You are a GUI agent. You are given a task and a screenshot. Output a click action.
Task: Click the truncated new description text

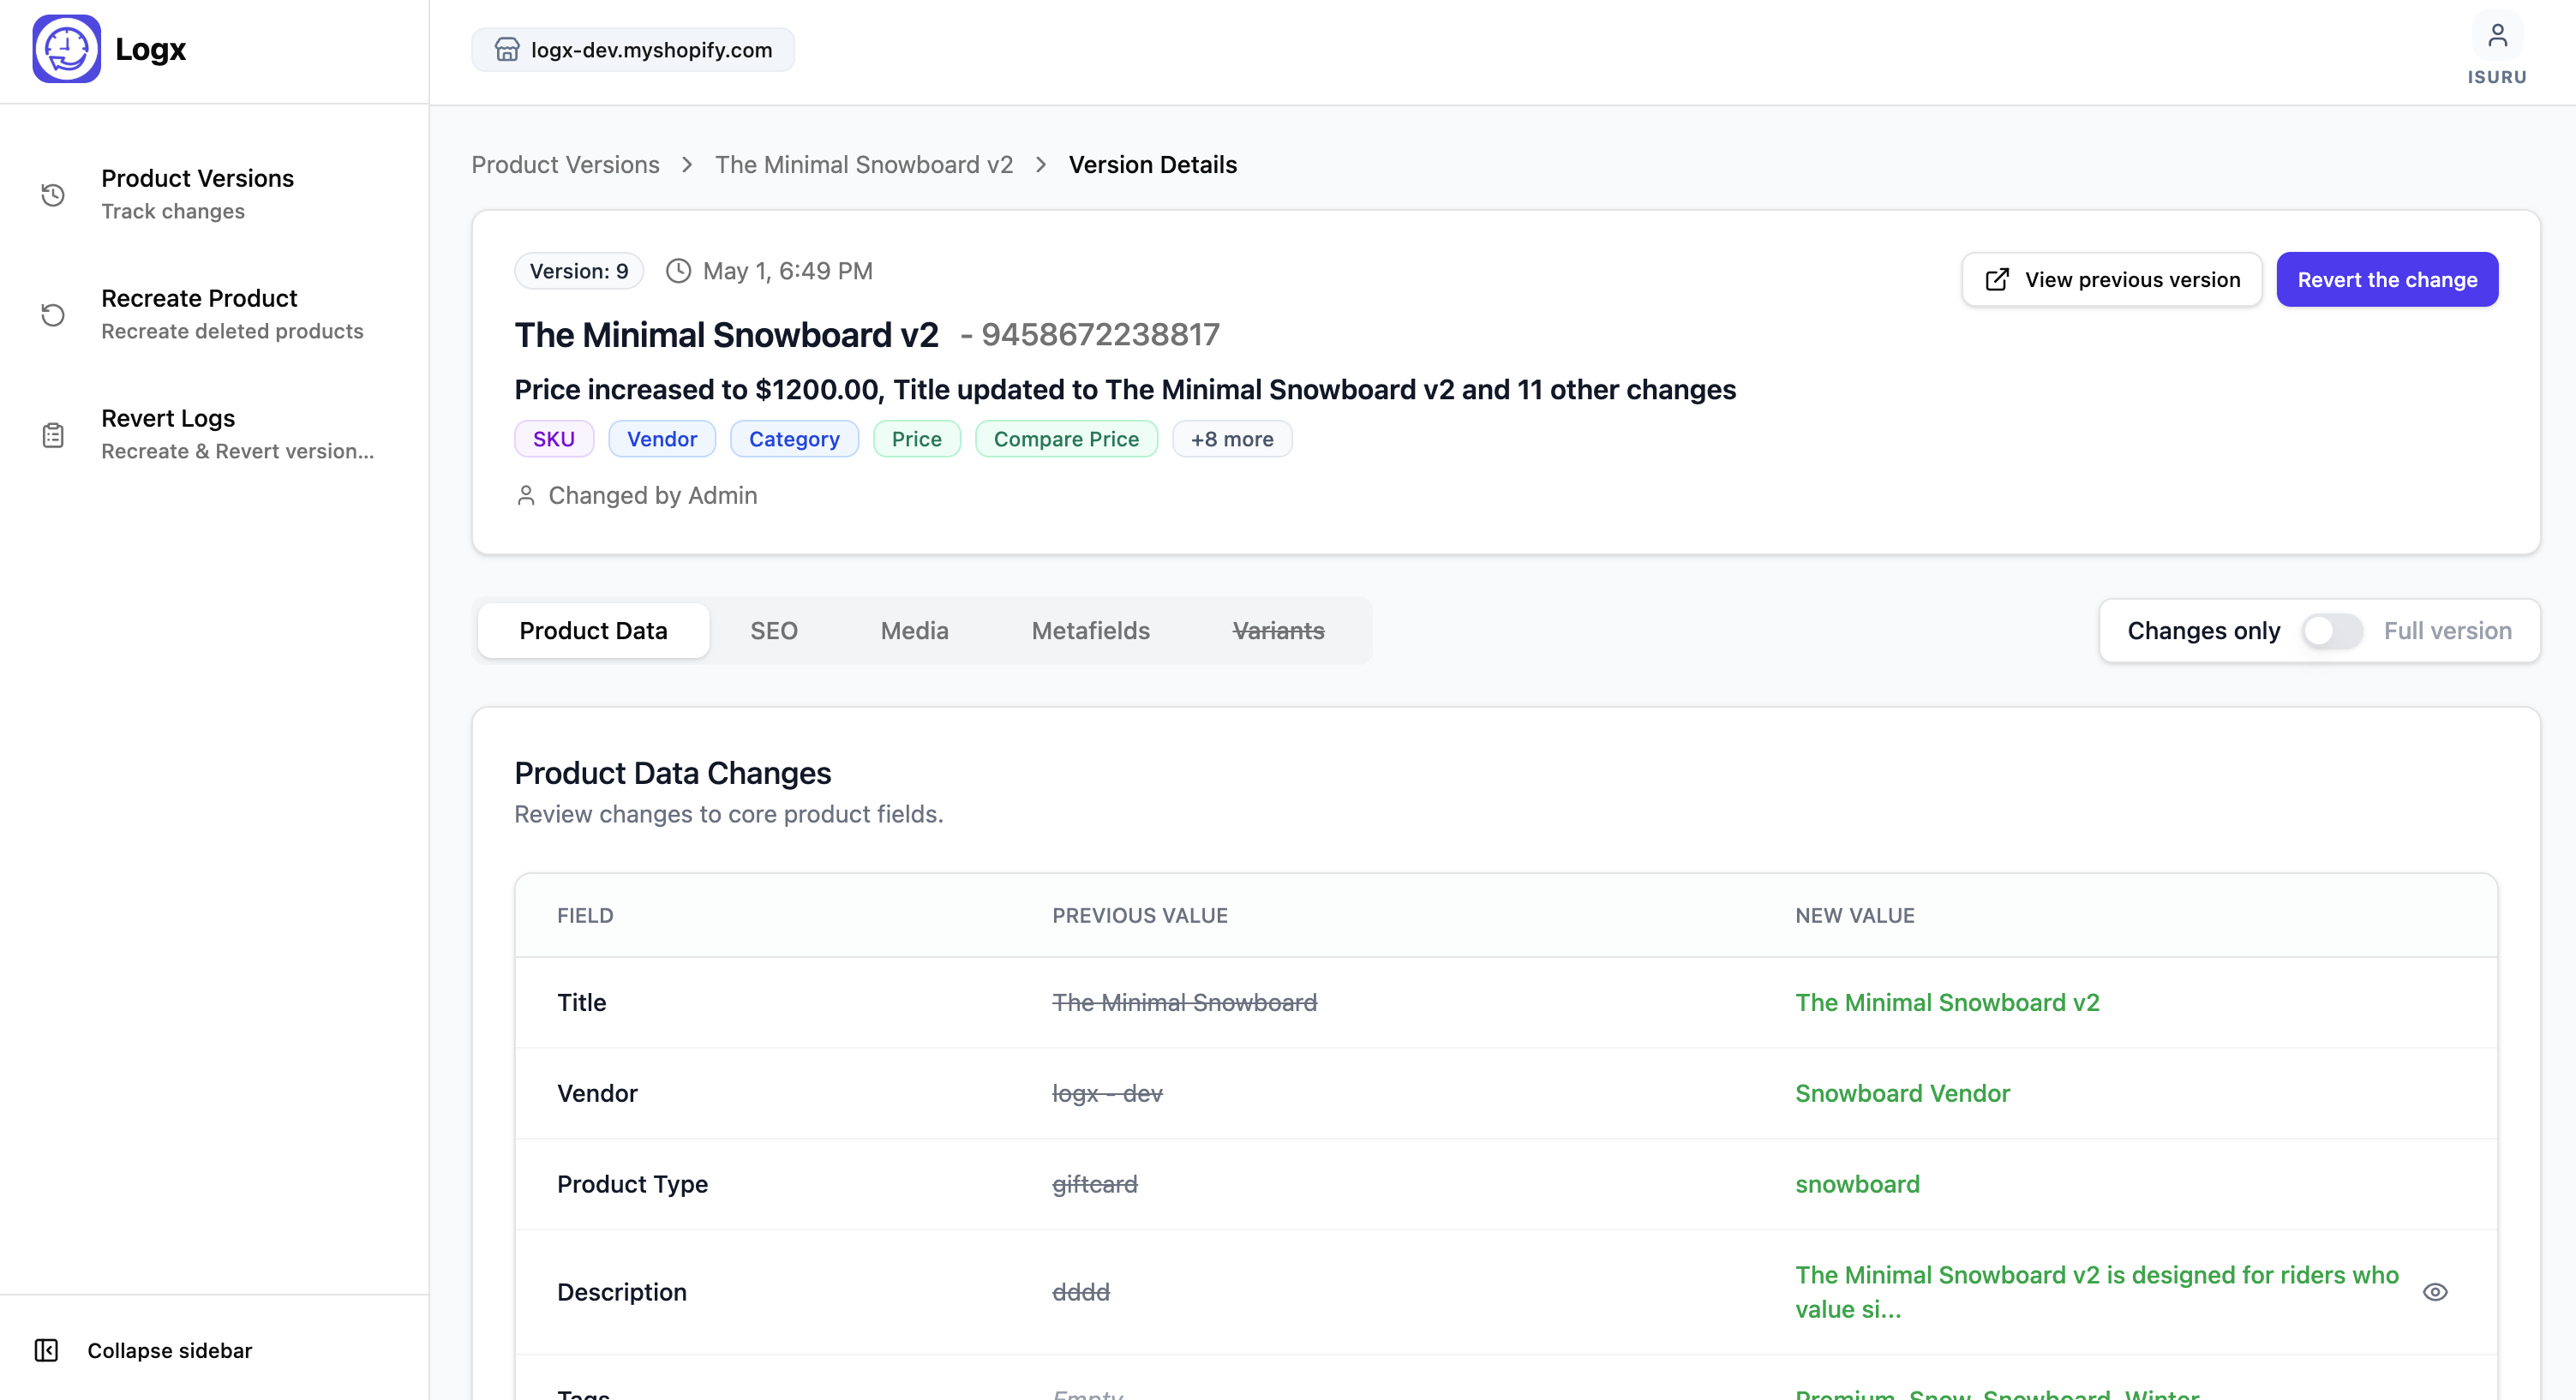(x=2097, y=1292)
